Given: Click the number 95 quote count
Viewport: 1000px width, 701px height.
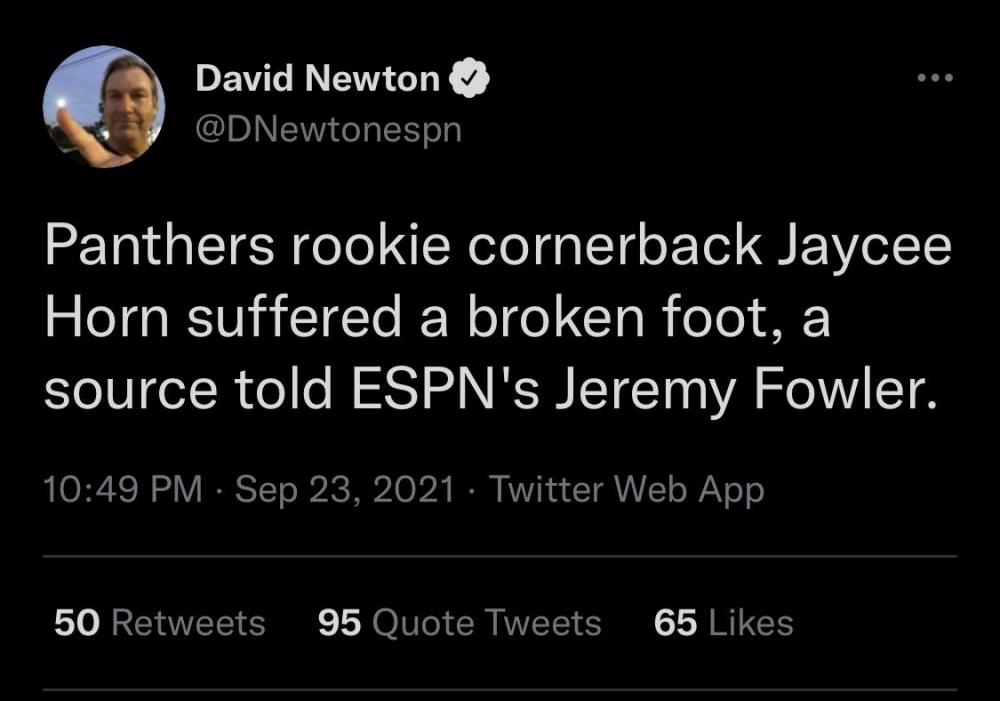Looking at the screenshot, I should (x=340, y=623).
